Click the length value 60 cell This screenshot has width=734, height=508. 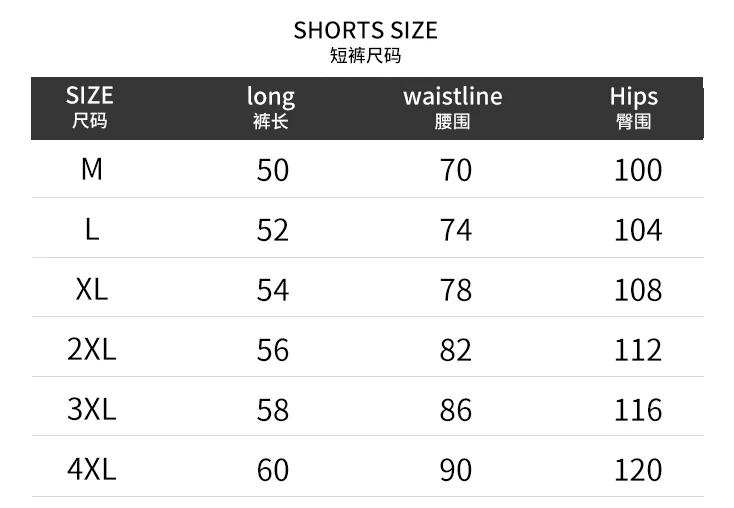tap(272, 469)
